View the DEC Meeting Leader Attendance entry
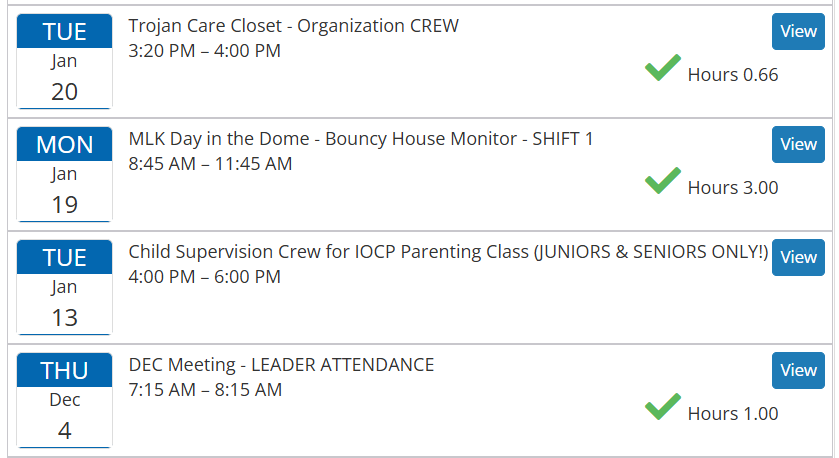Image resolution: width=839 pixels, height=458 pixels. [x=798, y=370]
